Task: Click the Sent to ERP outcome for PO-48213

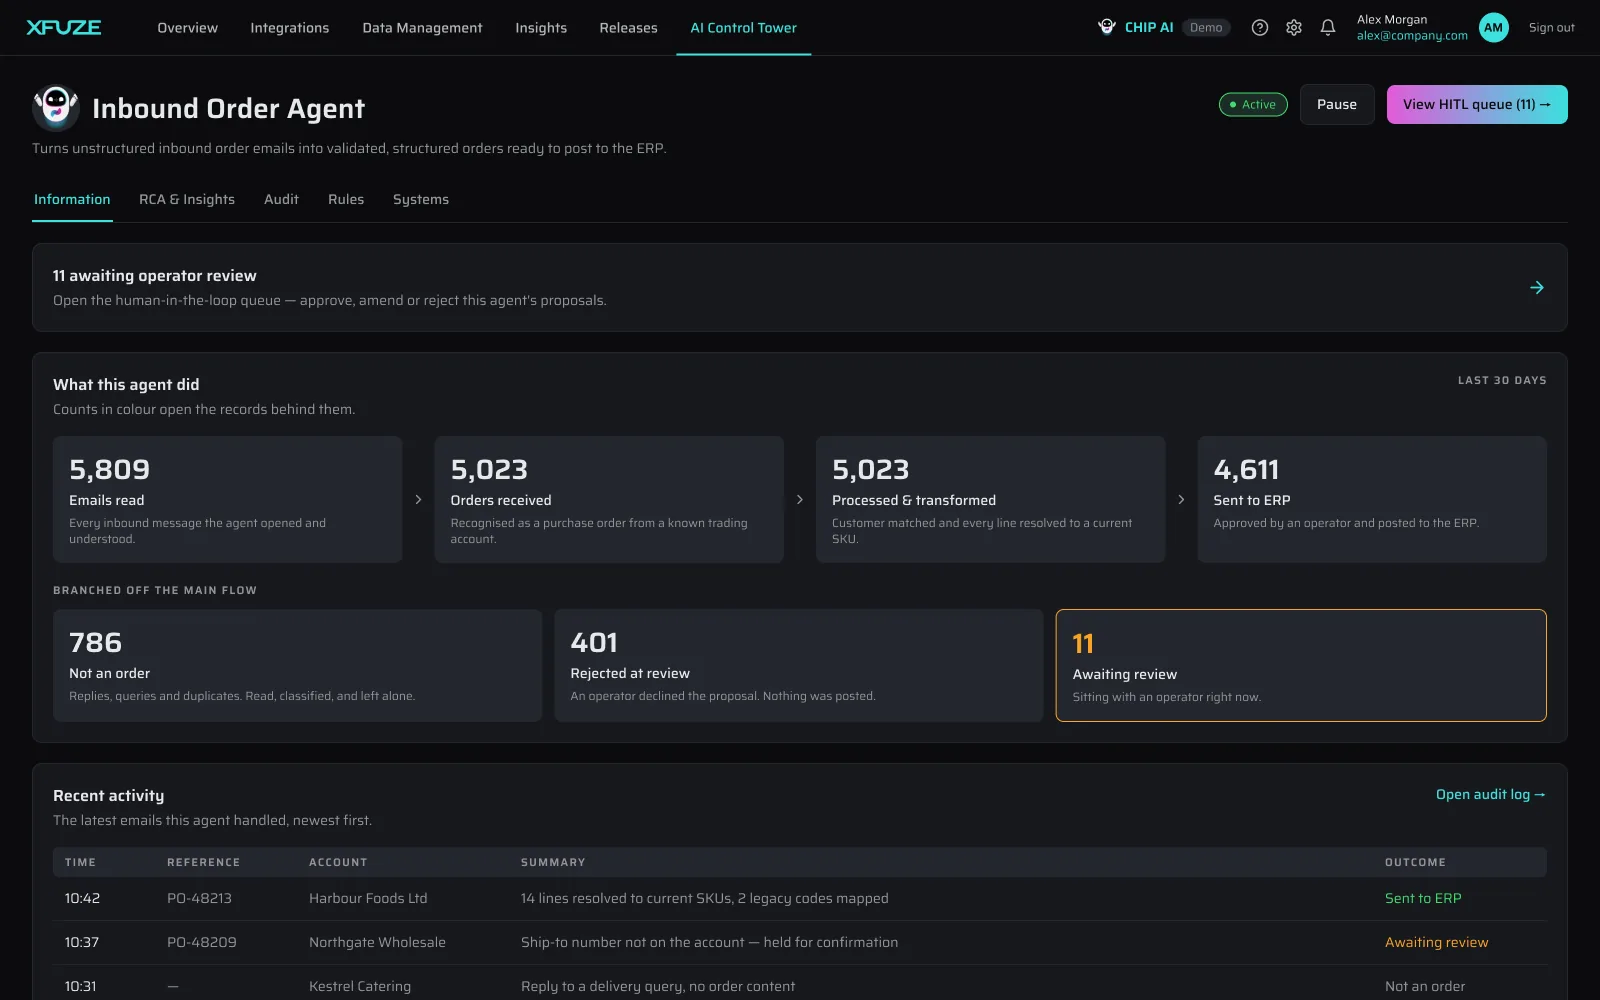Action: tap(1423, 898)
